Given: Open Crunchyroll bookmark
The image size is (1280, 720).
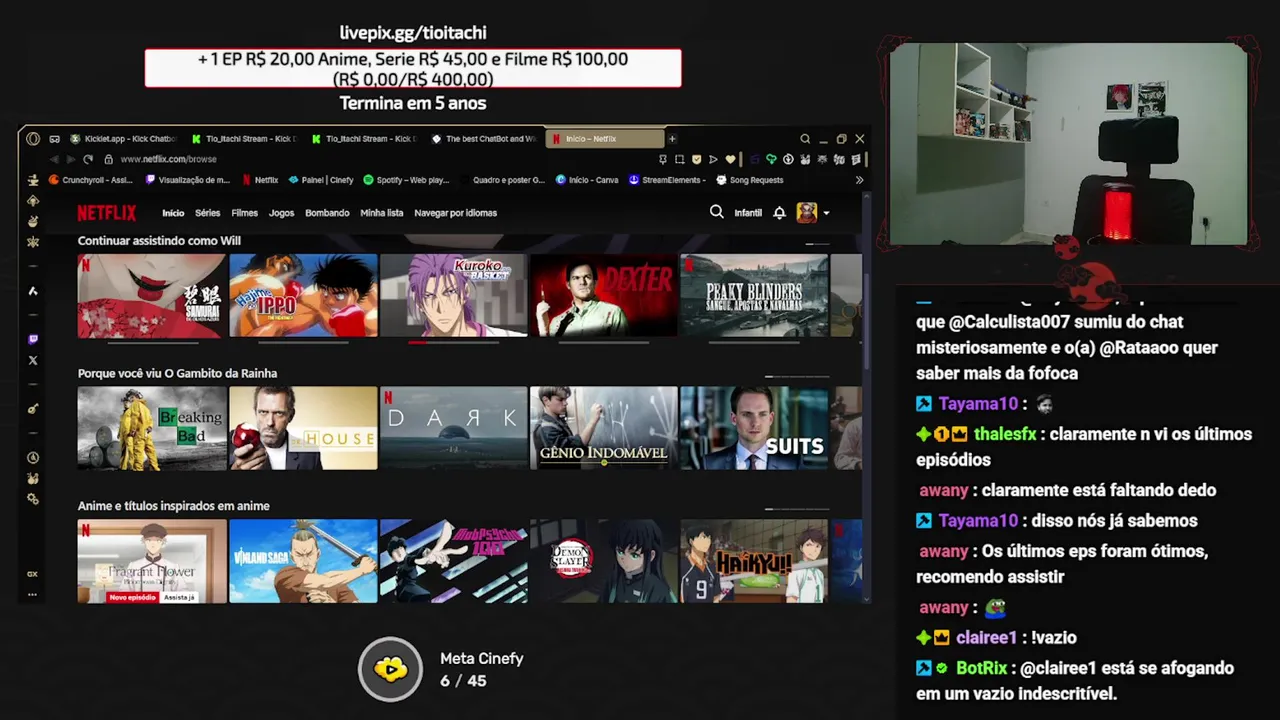Looking at the screenshot, I should point(91,180).
